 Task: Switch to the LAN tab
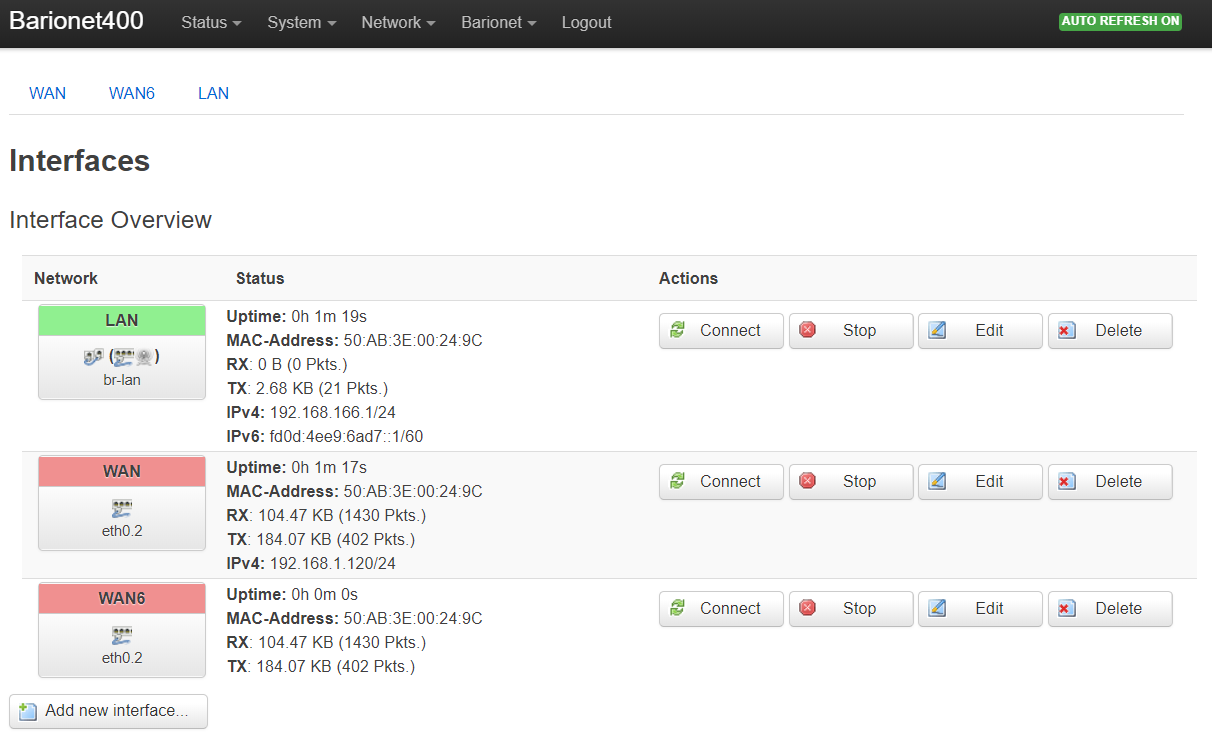[x=213, y=93]
